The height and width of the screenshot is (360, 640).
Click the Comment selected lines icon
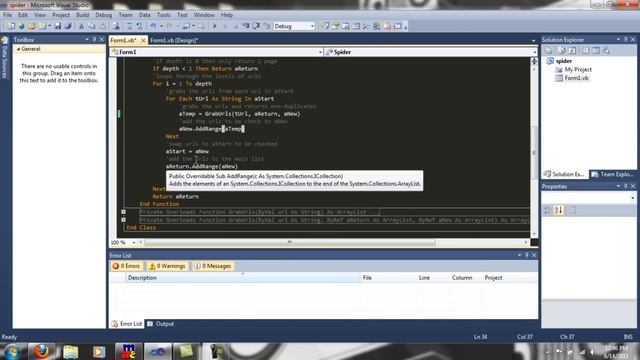[x=129, y=26]
